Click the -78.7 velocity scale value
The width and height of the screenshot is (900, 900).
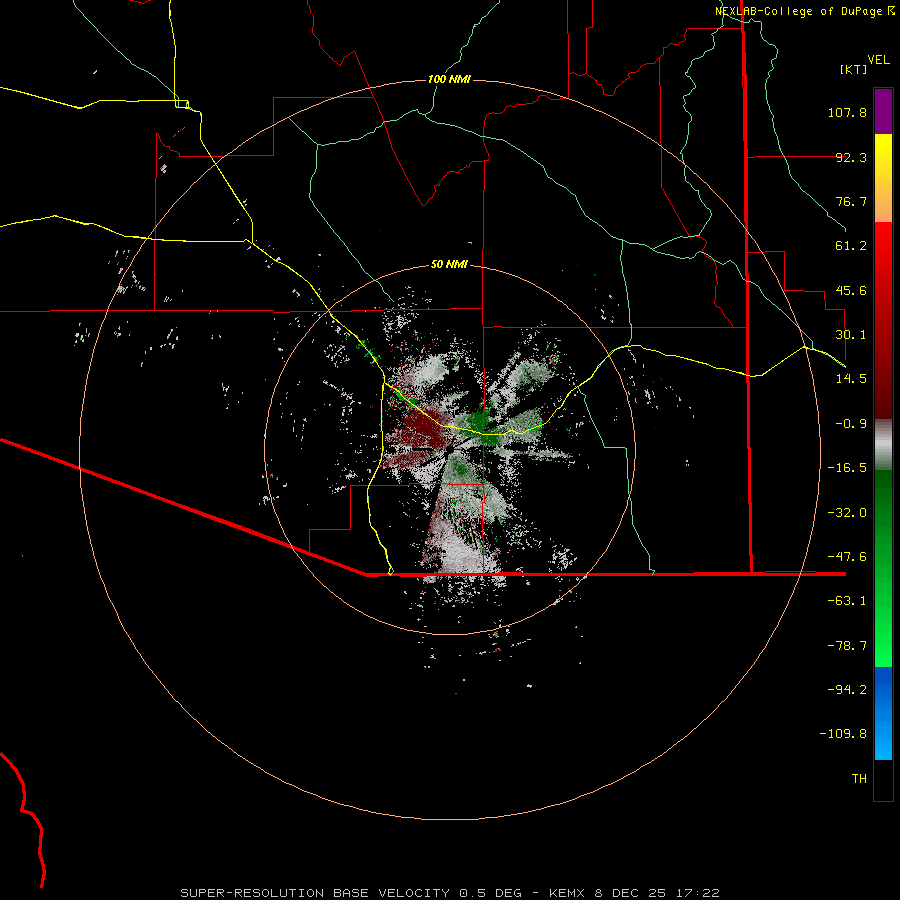point(847,646)
